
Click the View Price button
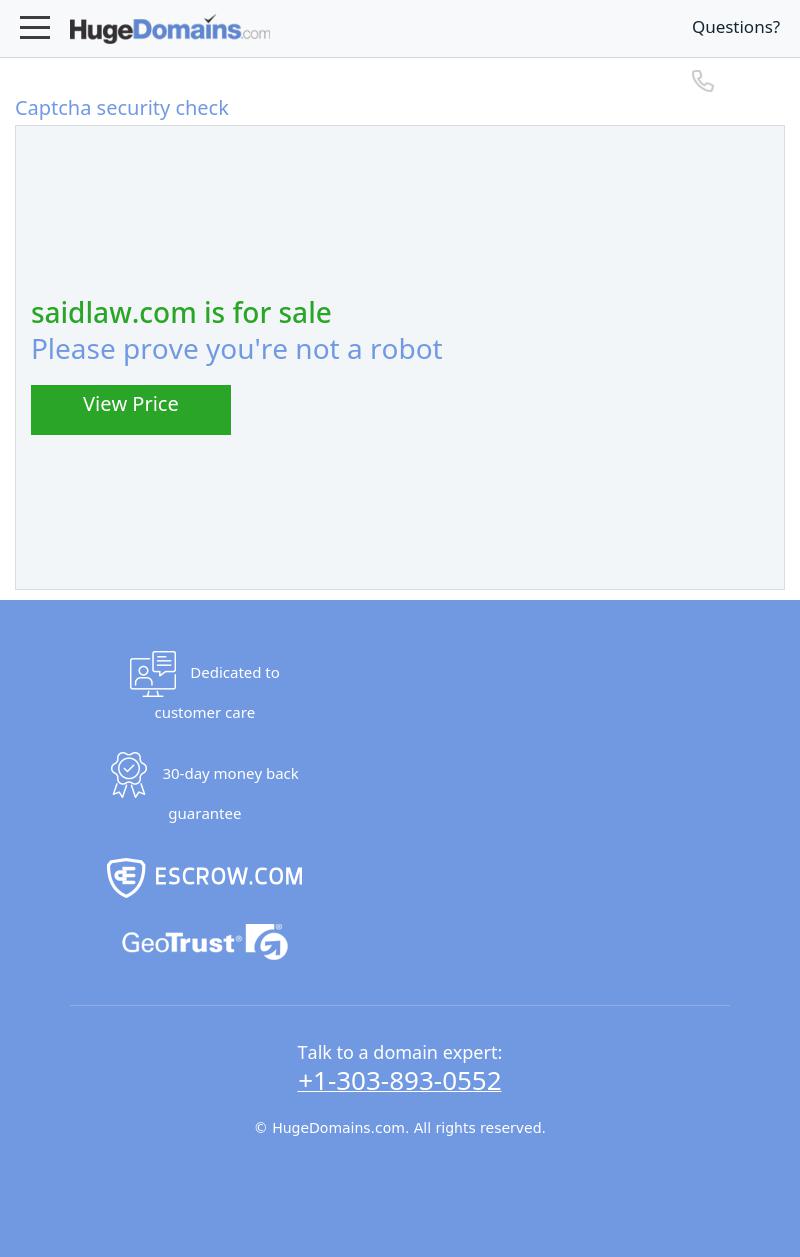[x=131, y=409]
